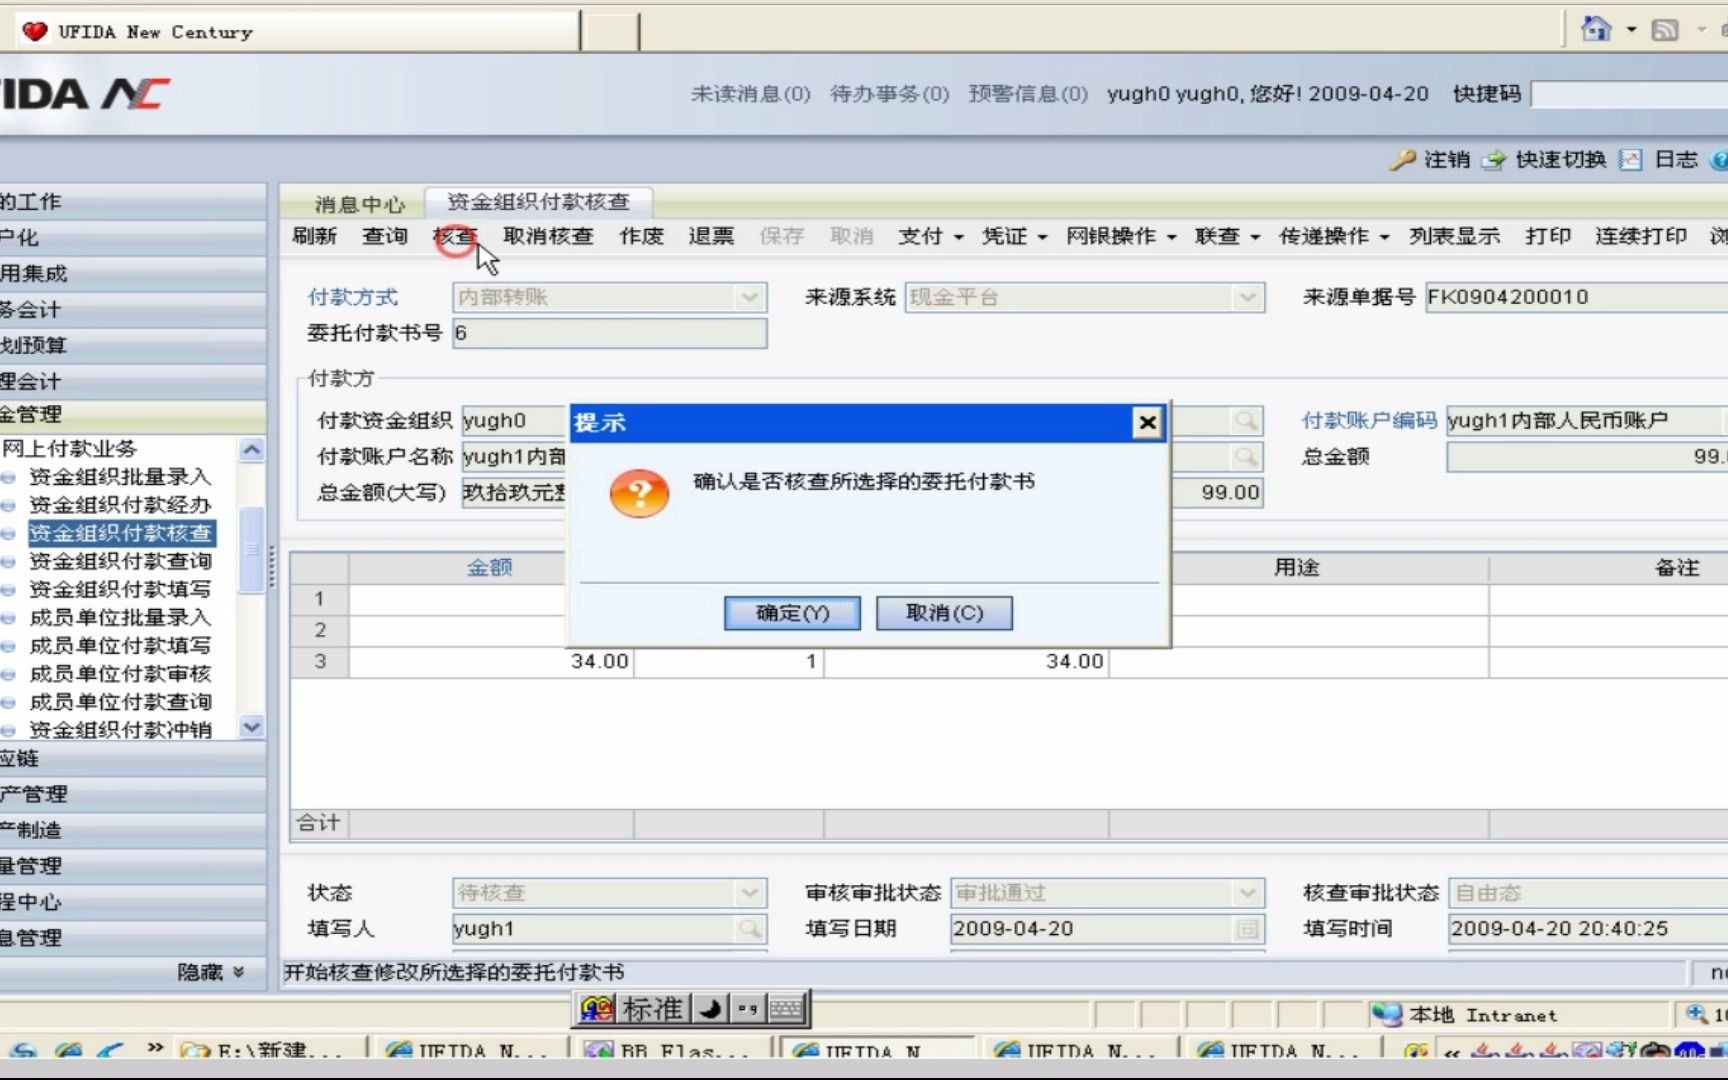Open the 填写日期 calendar icon
The width and height of the screenshot is (1728, 1080).
tap(1247, 929)
